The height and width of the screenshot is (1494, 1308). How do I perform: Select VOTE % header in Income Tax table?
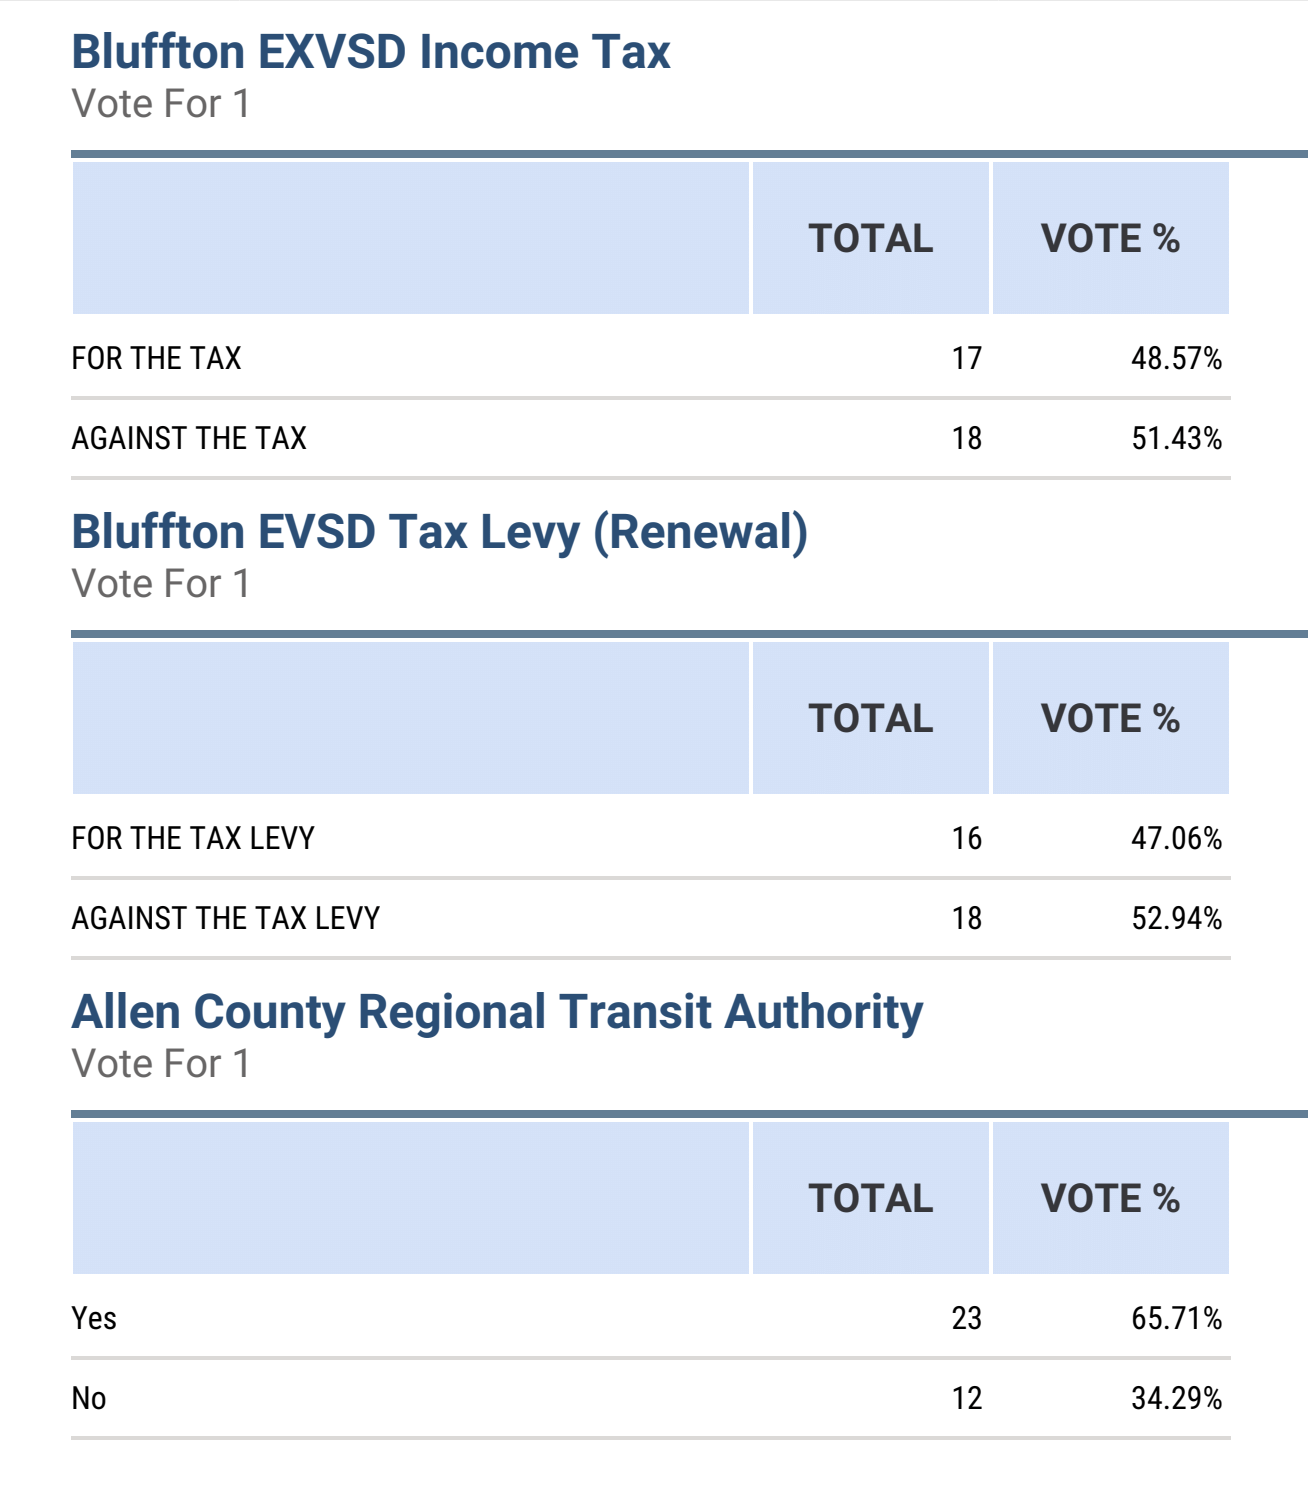(1111, 238)
